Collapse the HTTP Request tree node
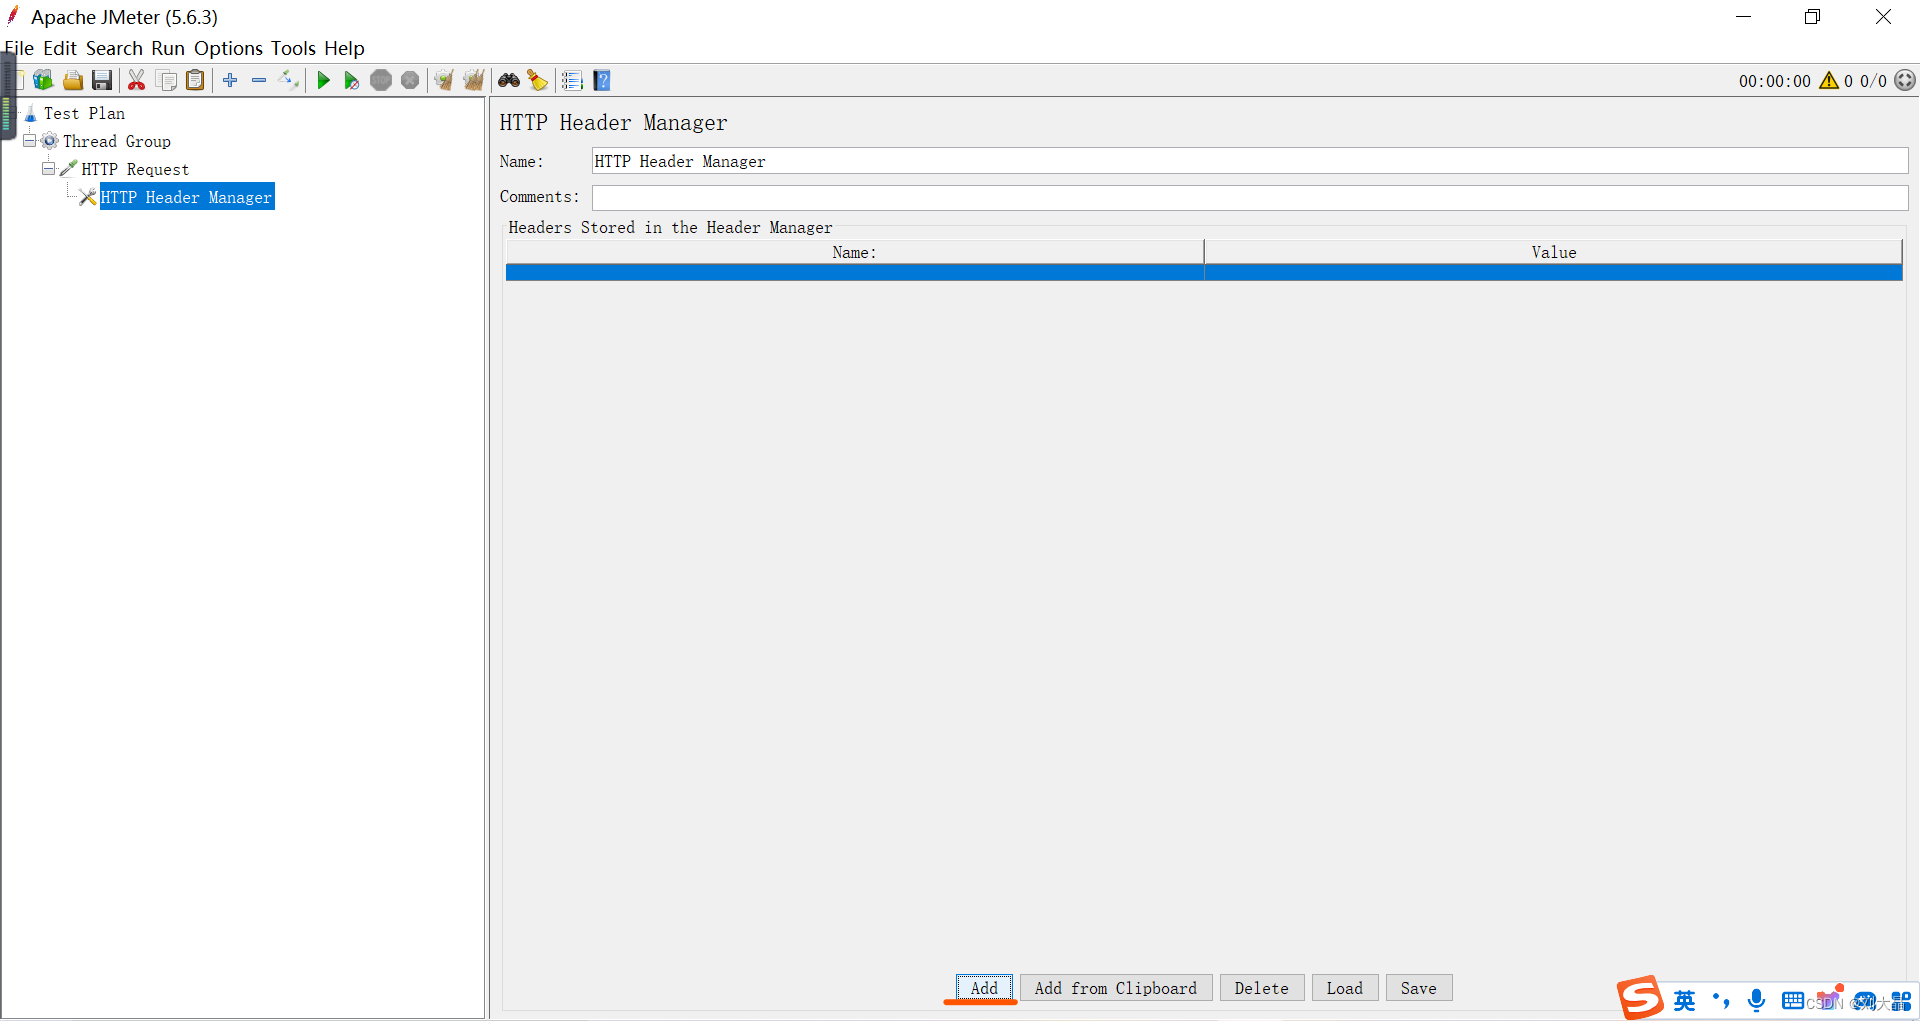1920x1021 pixels. 48,169
